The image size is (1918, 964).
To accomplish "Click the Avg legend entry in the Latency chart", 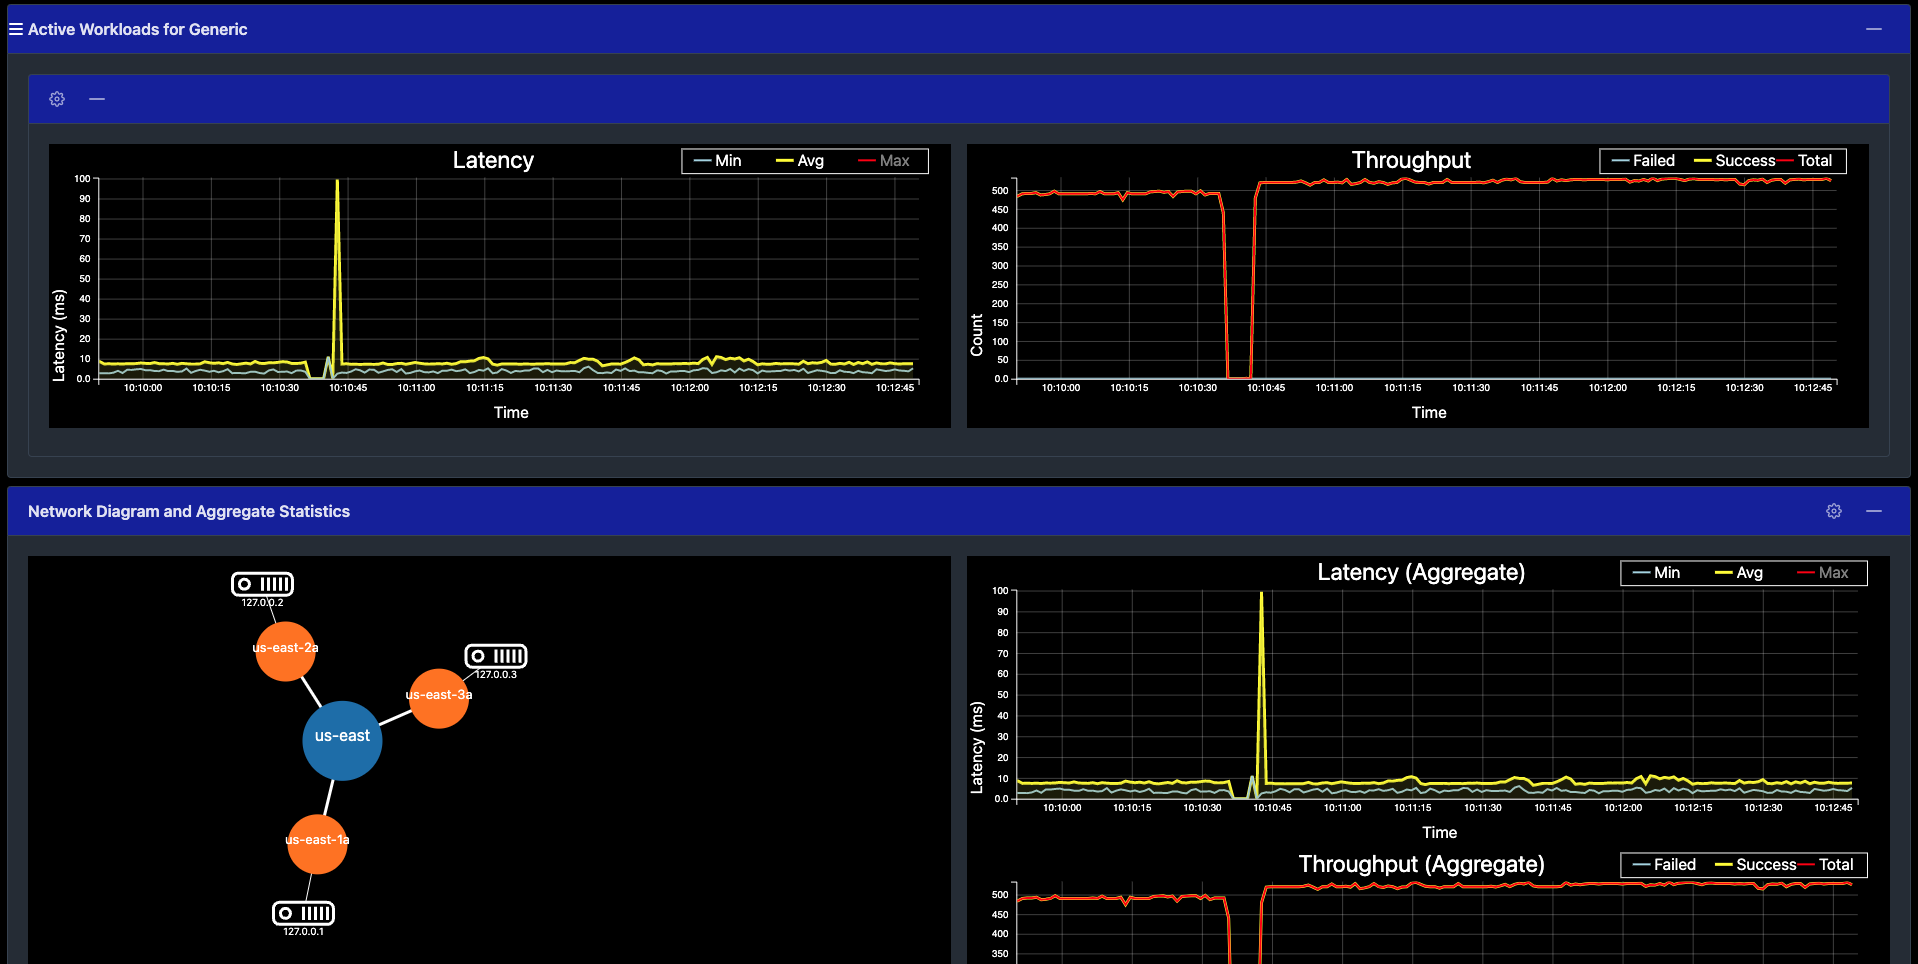I will pos(813,161).
